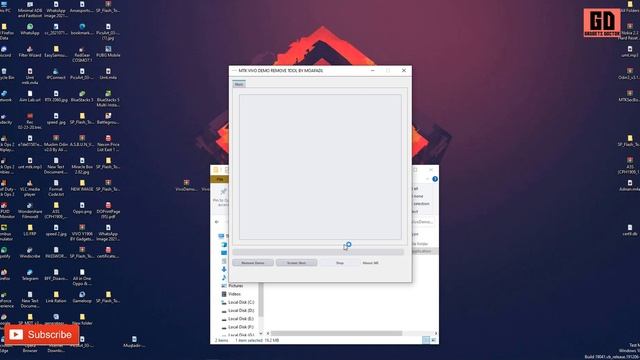Select the Aim Lab.url shortcut
This screenshot has width=640, height=360.
tap(30, 96)
